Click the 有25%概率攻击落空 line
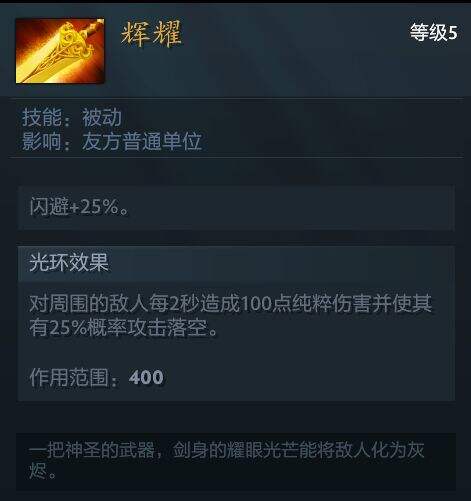 pos(124,327)
